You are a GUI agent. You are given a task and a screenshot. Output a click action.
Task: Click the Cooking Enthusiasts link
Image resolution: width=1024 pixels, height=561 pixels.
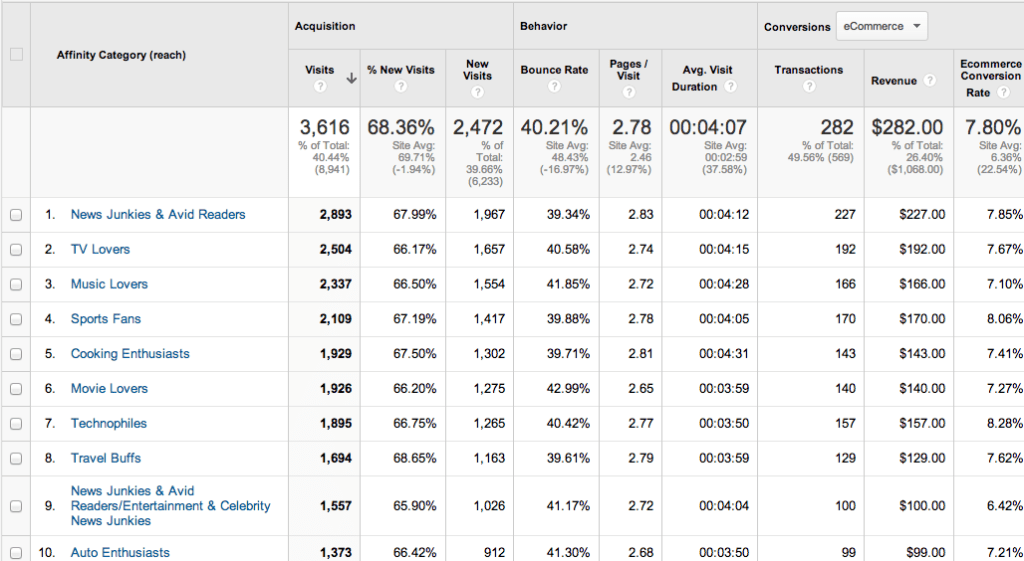coord(130,354)
